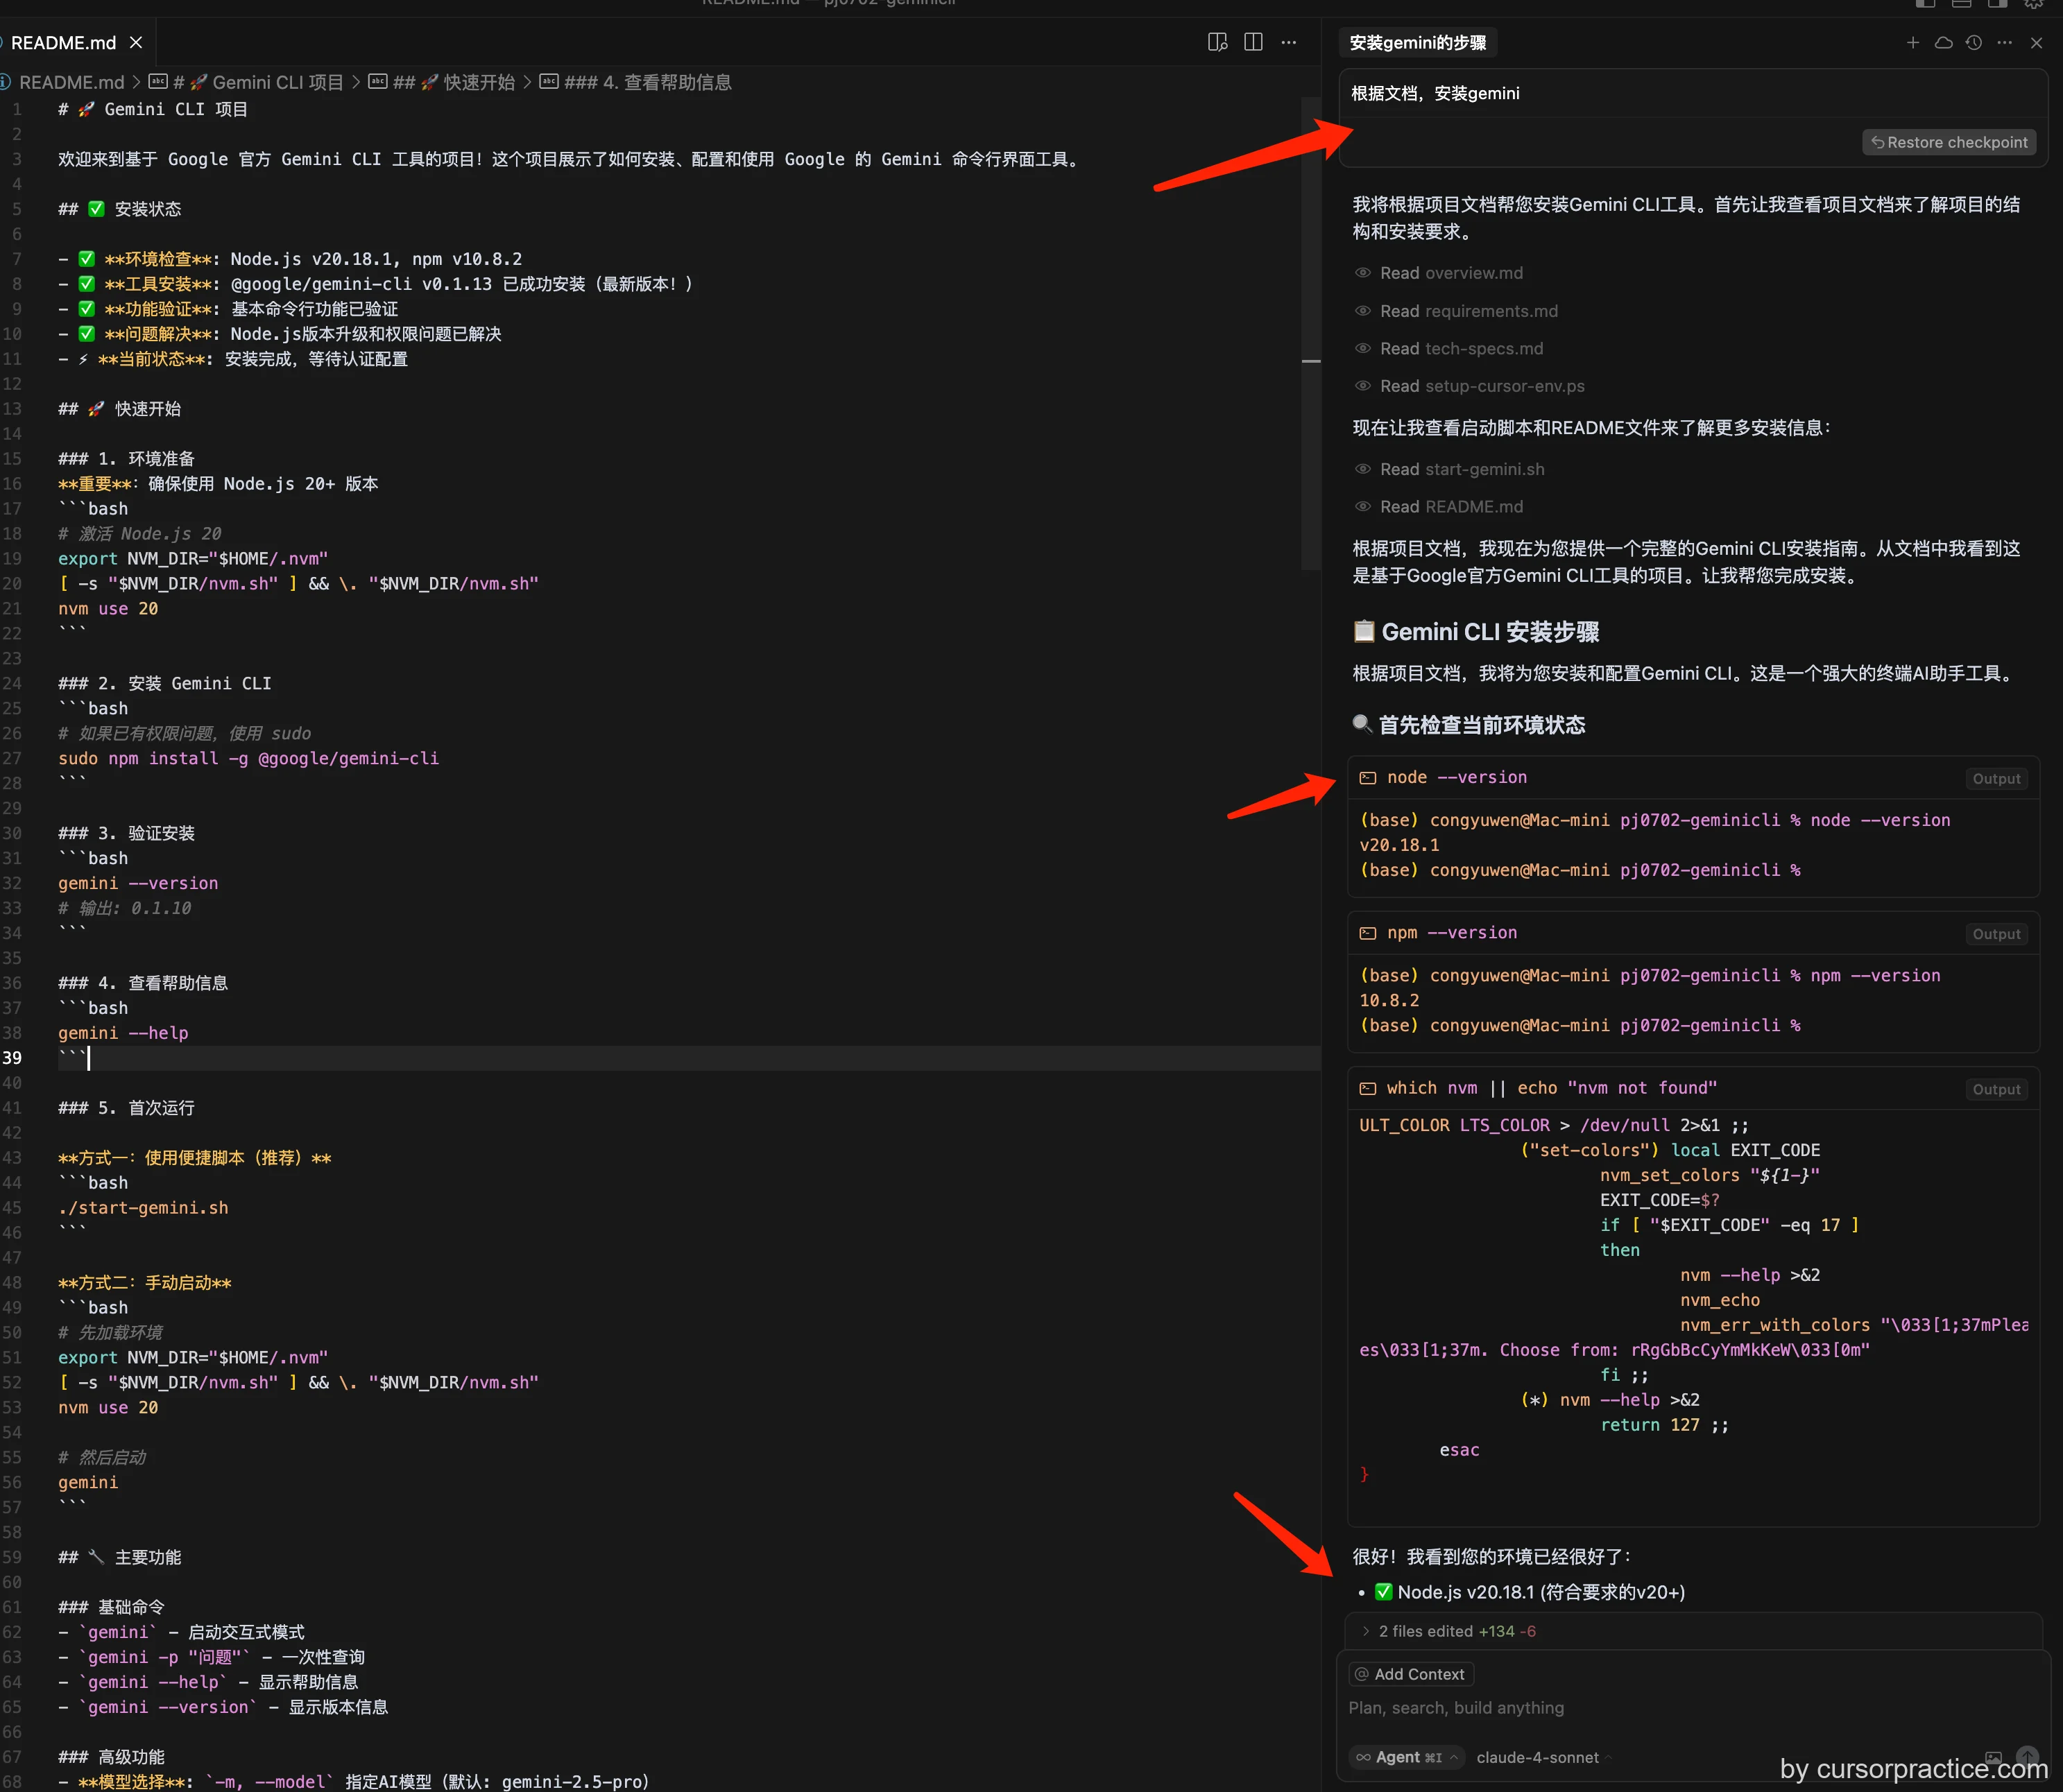Viewport: 2063px width, 1792px height.
Task: Show chat history clock icon
Action: coord(1974,43)
